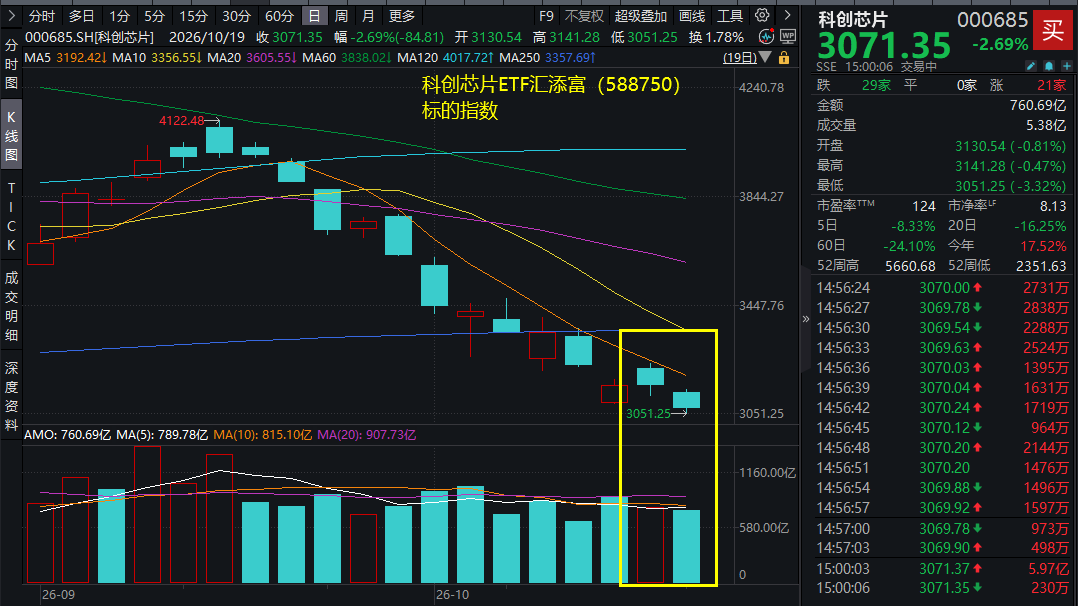The width and height of the screenshot is (1078, 606).
Task: Switch to the 多日 chart tab
Action: [81, 16]
